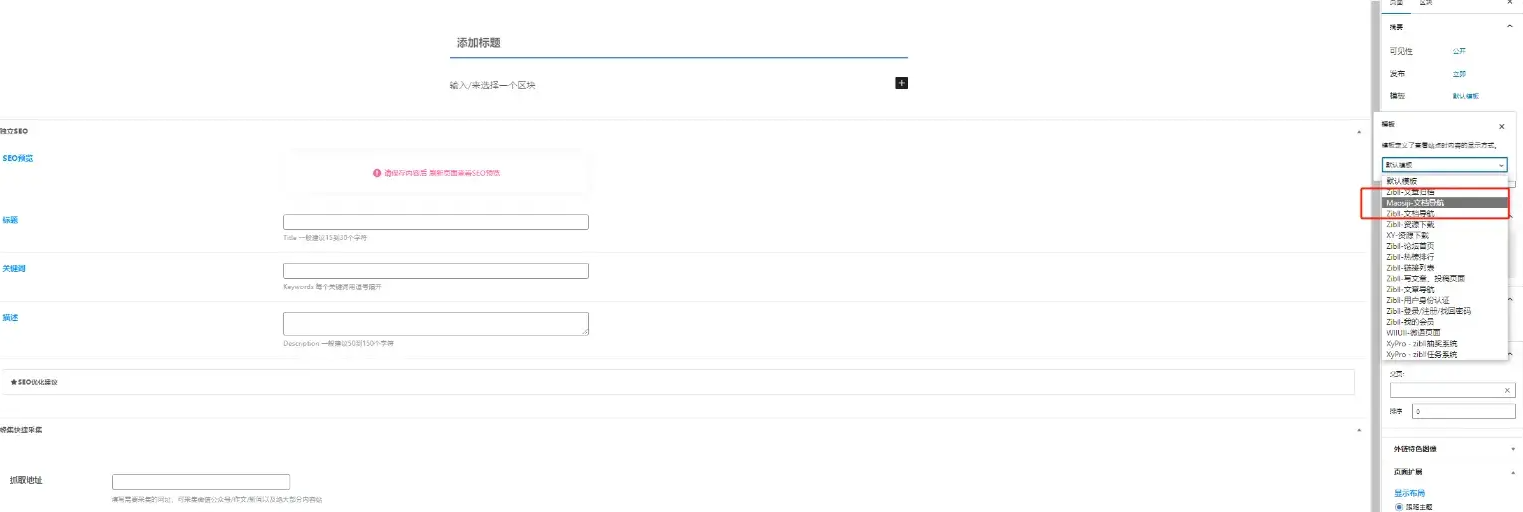The height and width of the screenshot is (512, 1523).
Task: Click the black plus add-block icon
Action: click(x=901, y=83)
